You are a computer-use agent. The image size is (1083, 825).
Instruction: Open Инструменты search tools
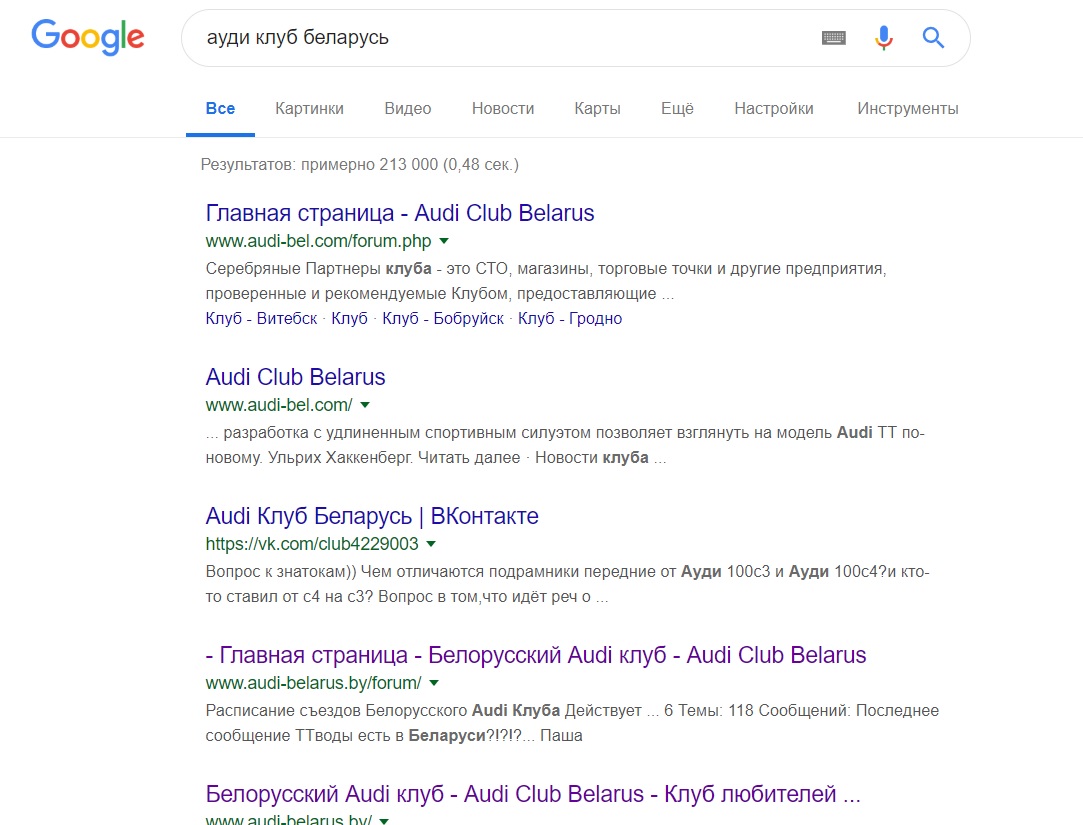click(908, 108)
